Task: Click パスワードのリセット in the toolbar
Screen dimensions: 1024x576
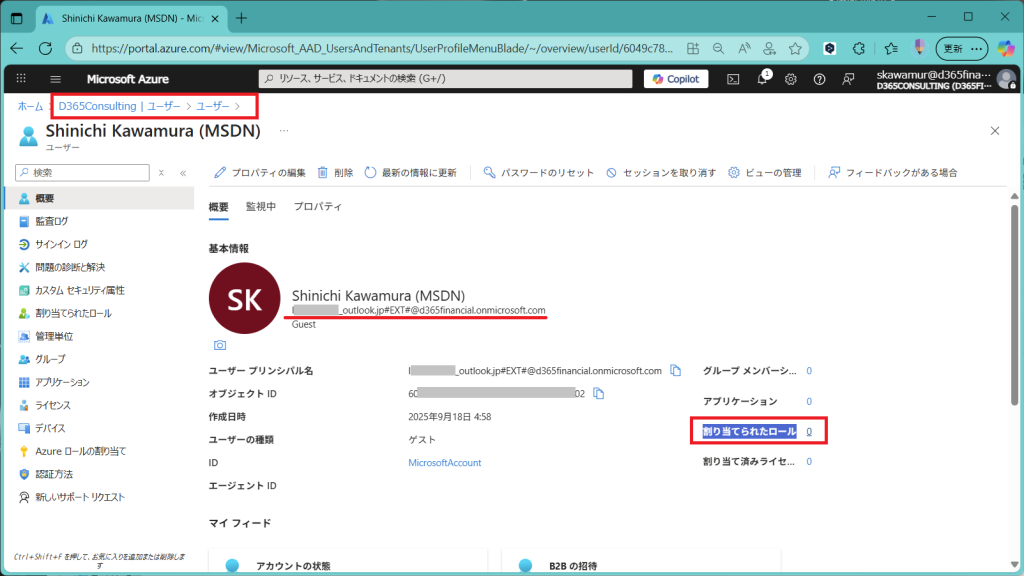Action: [538, 173]
